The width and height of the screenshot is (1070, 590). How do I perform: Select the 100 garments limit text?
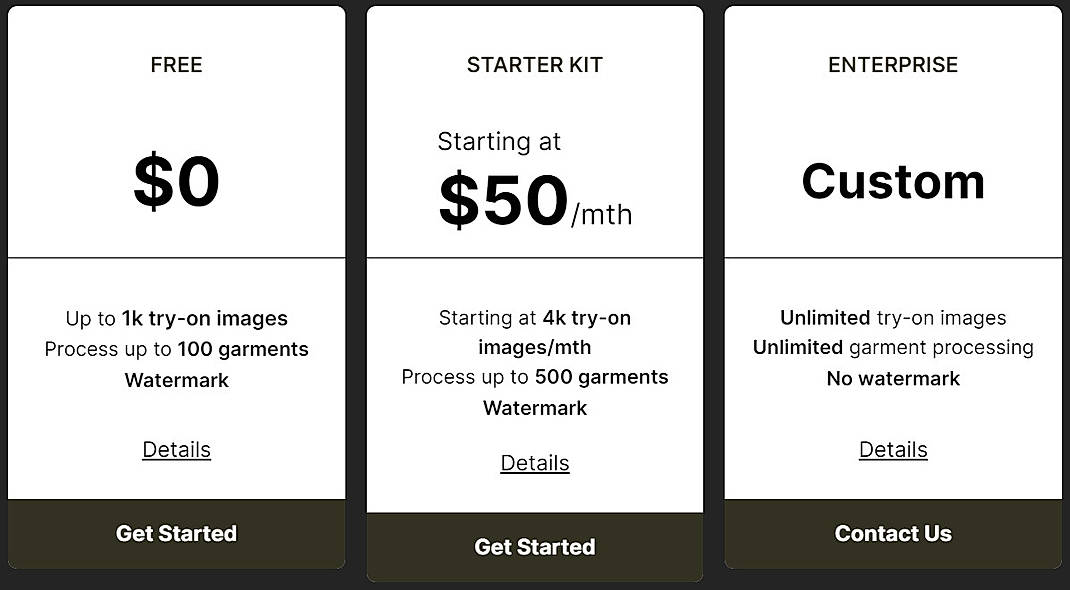[x=176, y=349]
